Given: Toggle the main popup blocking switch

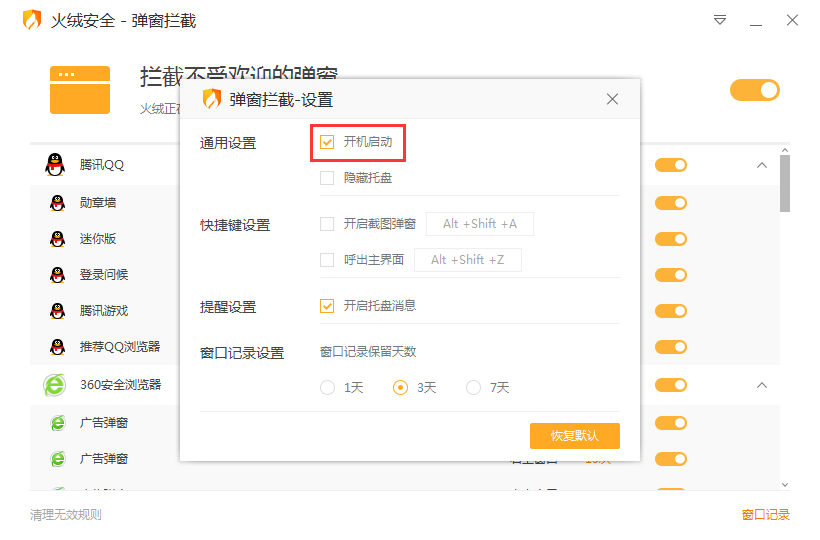Looking at the screenshot, I should pyautogui.click(x=754, y=90).
